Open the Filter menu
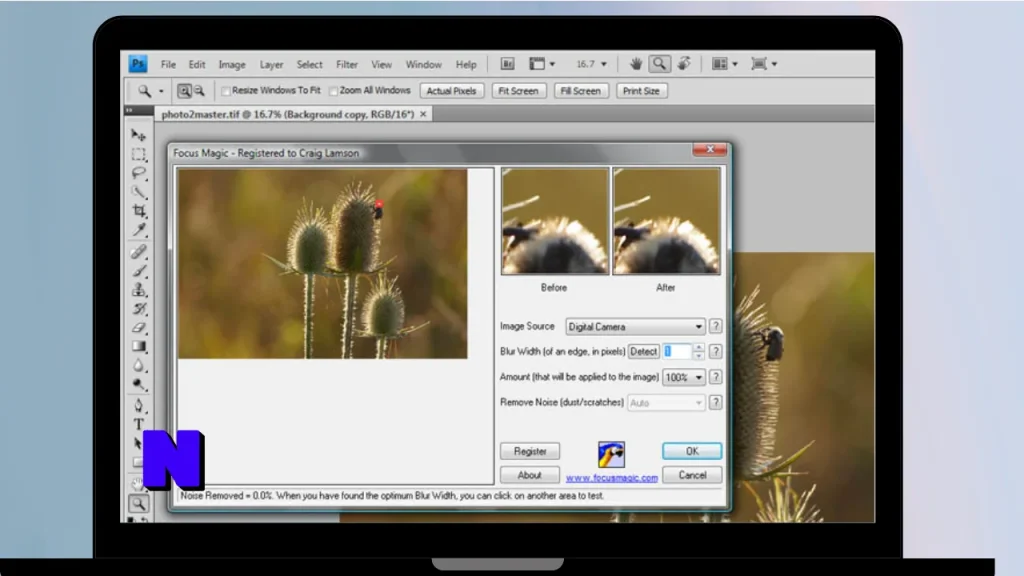Image resolution: width=1024 pixels, height=576 pixels. point(347,65)
